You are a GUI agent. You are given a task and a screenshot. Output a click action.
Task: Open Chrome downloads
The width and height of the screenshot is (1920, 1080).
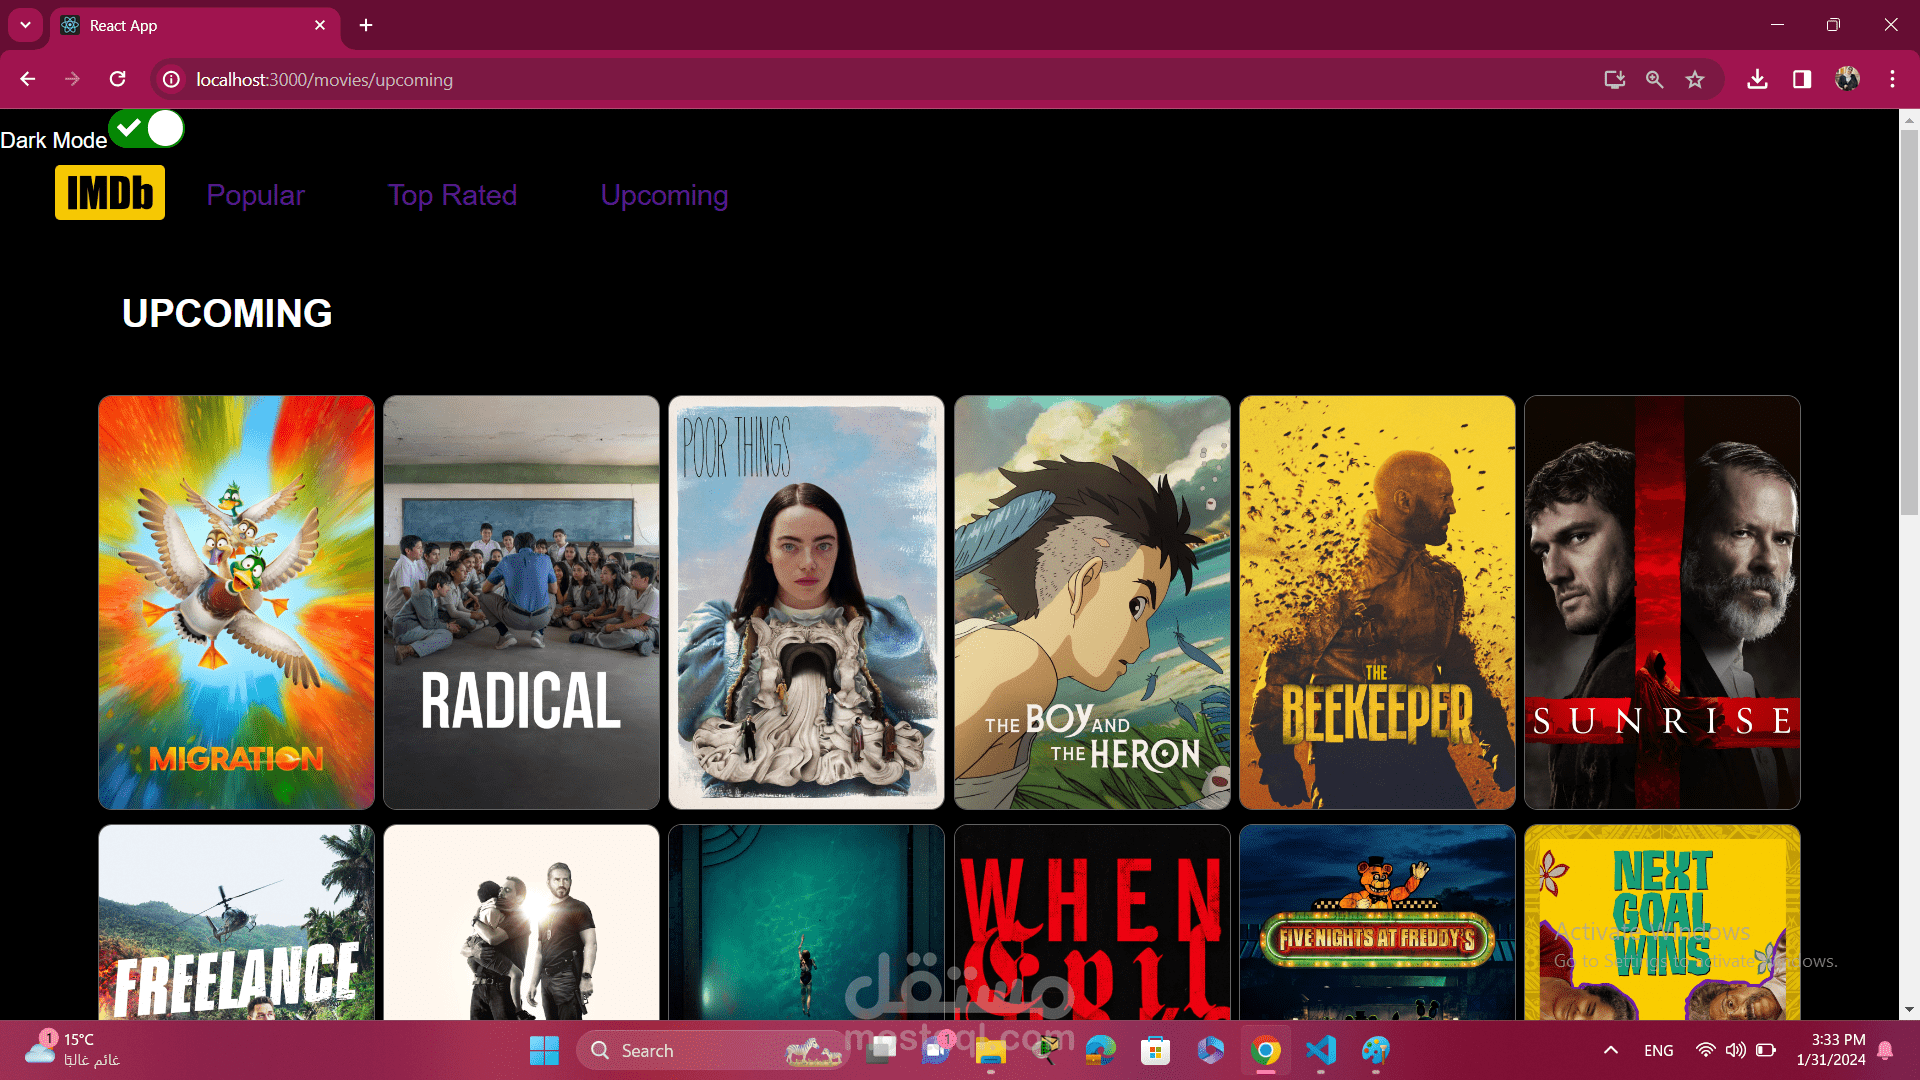click(x=1757, y=79)
